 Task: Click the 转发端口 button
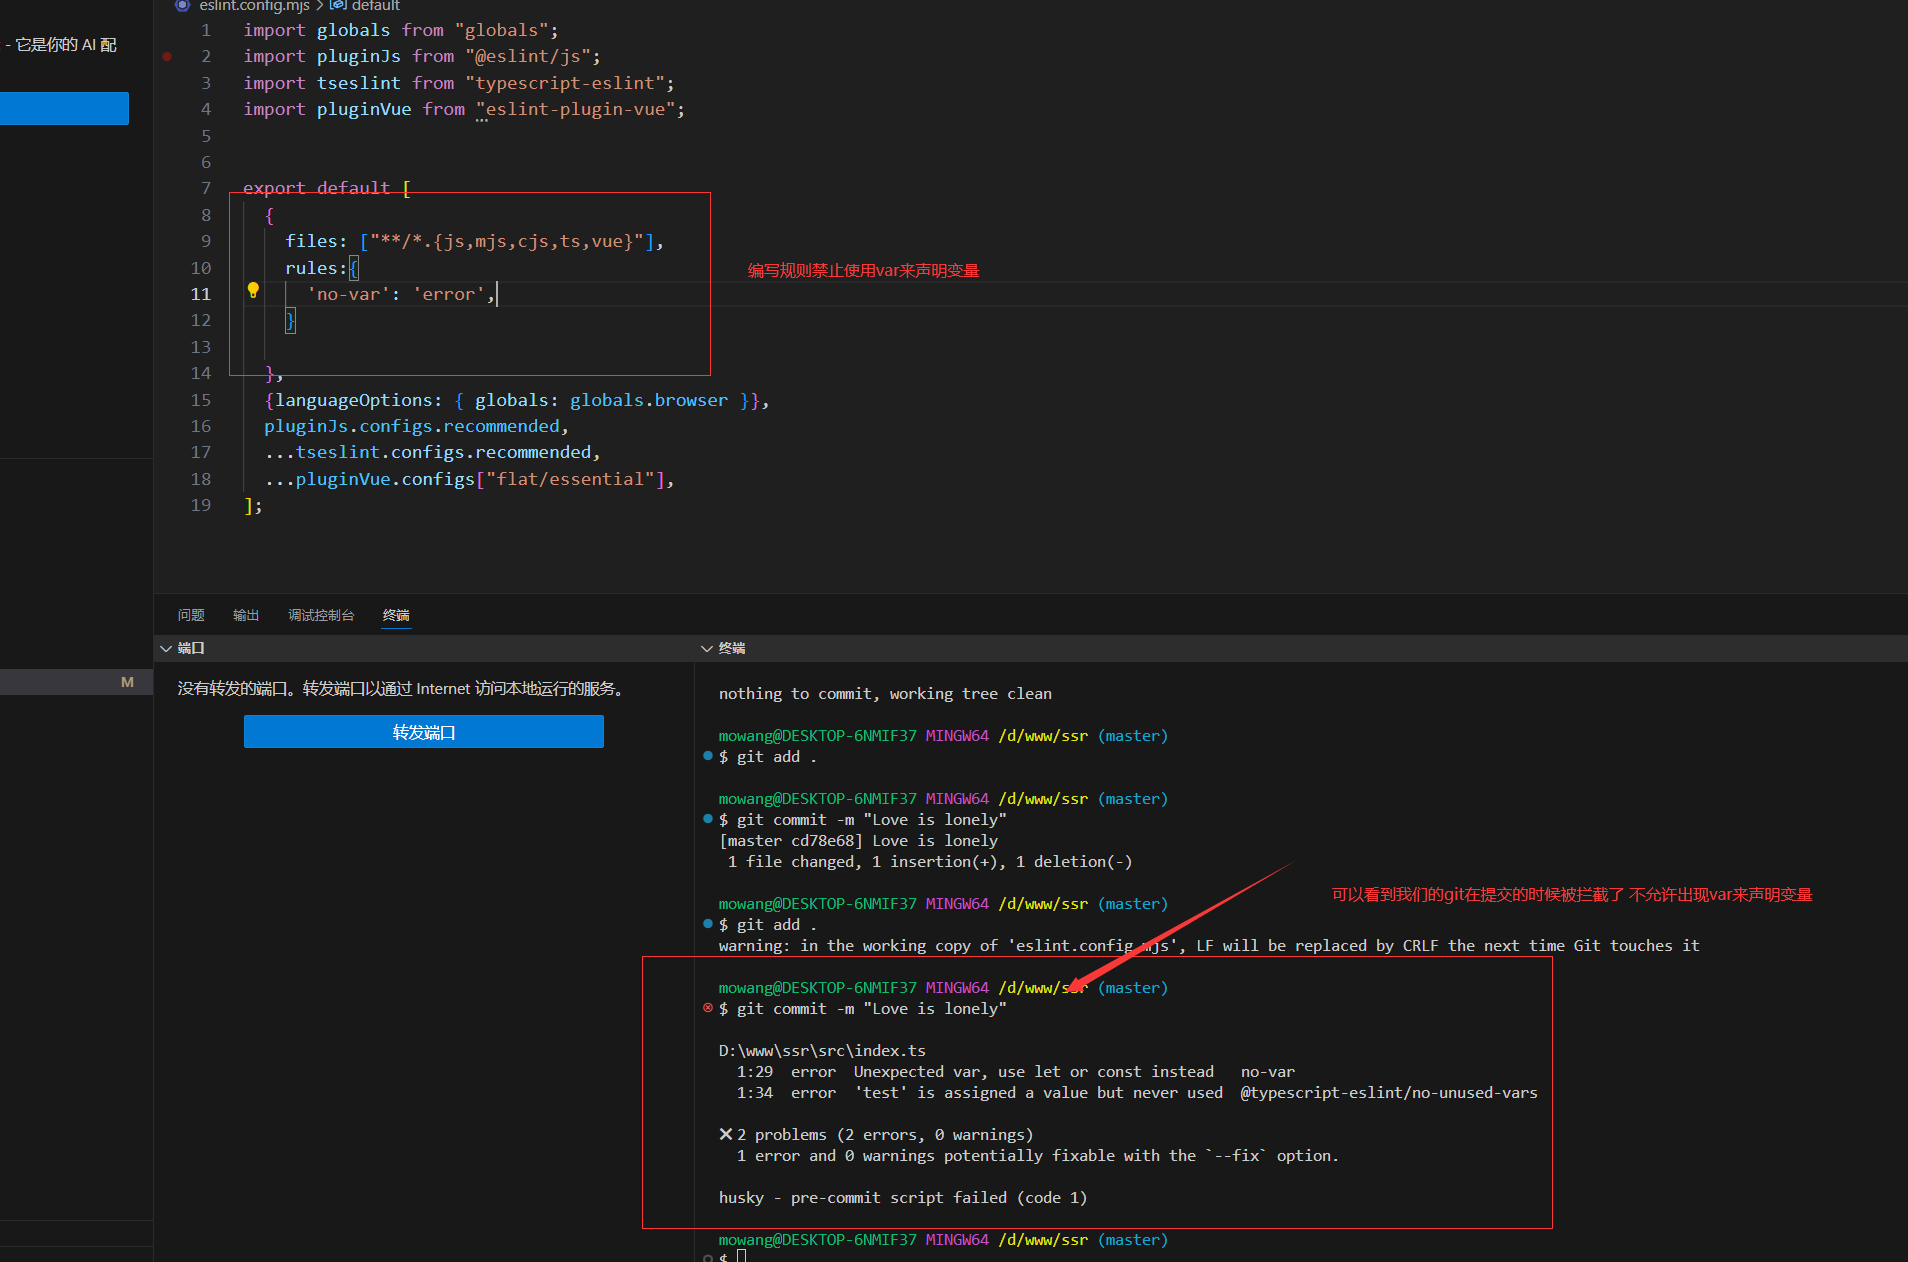pyautogui.click(x=424, y=732)
